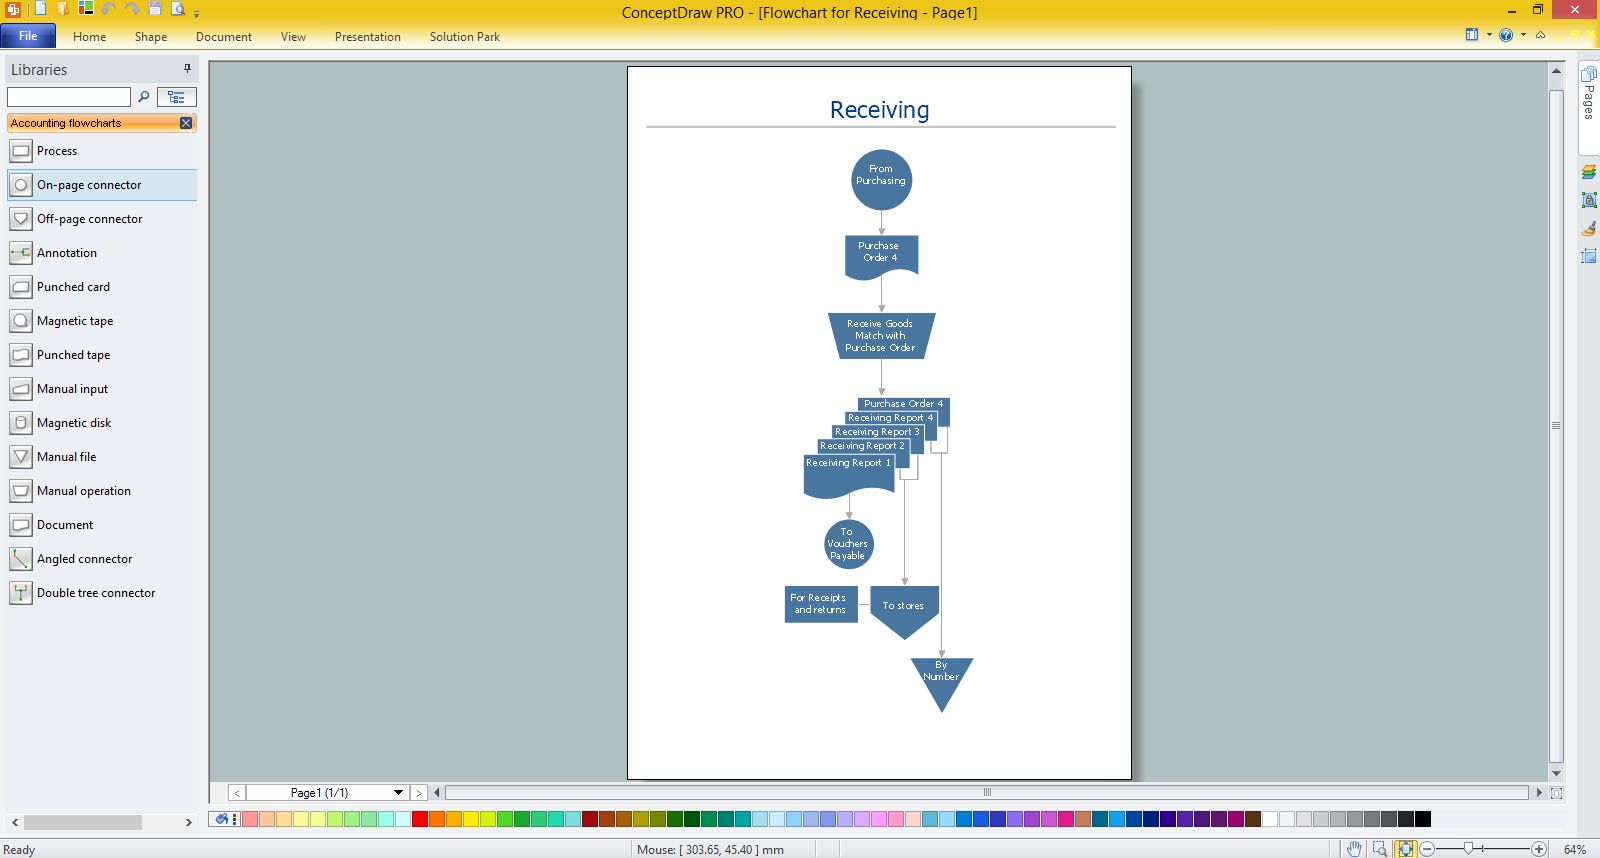Pin the Libraries panel
Image resolution: width=1600 pixels, height=858 pixels.
point(187,69)
